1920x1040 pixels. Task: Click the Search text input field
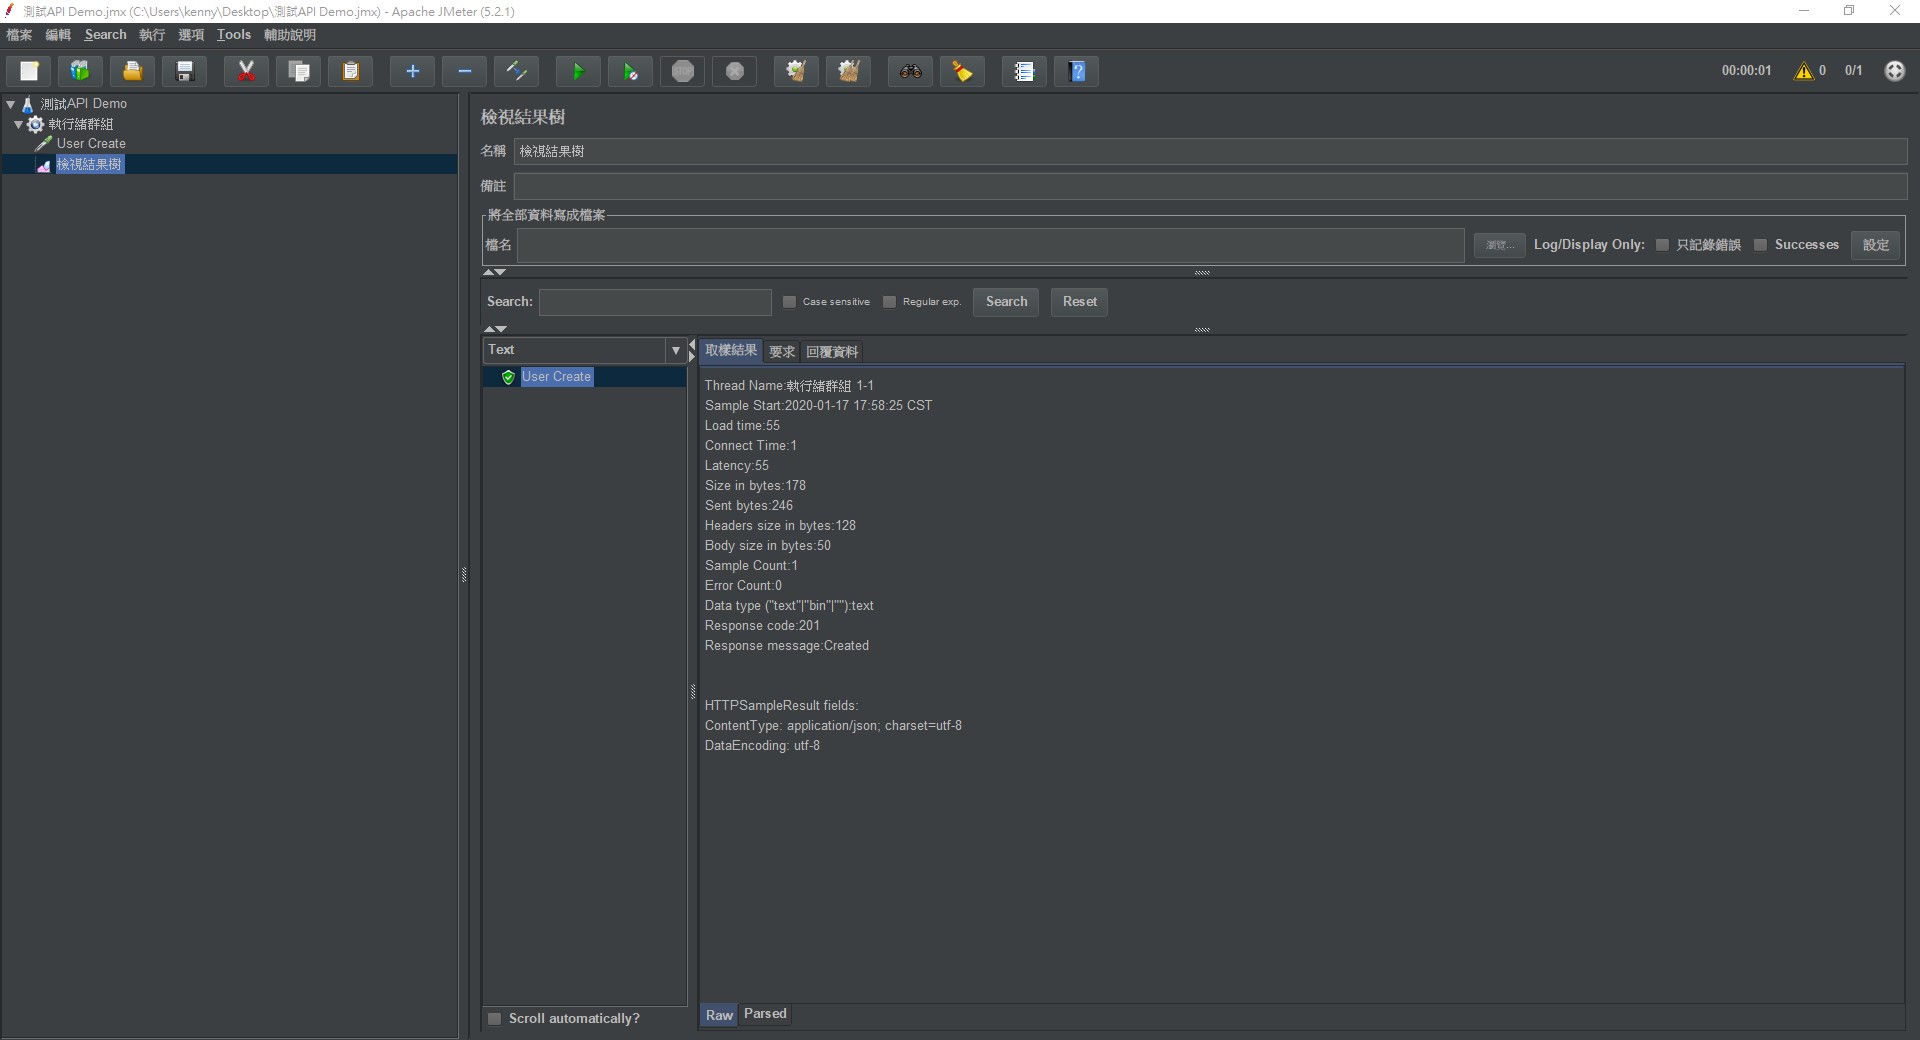655,302
